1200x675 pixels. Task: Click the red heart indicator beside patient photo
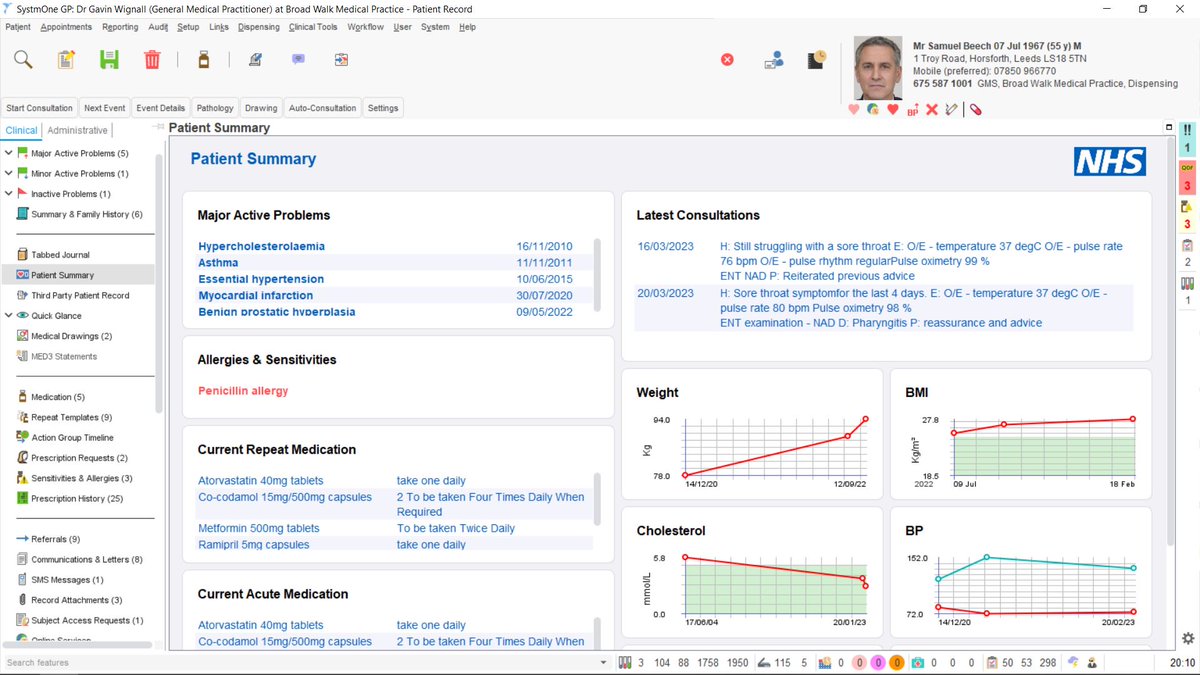[892, 110]
